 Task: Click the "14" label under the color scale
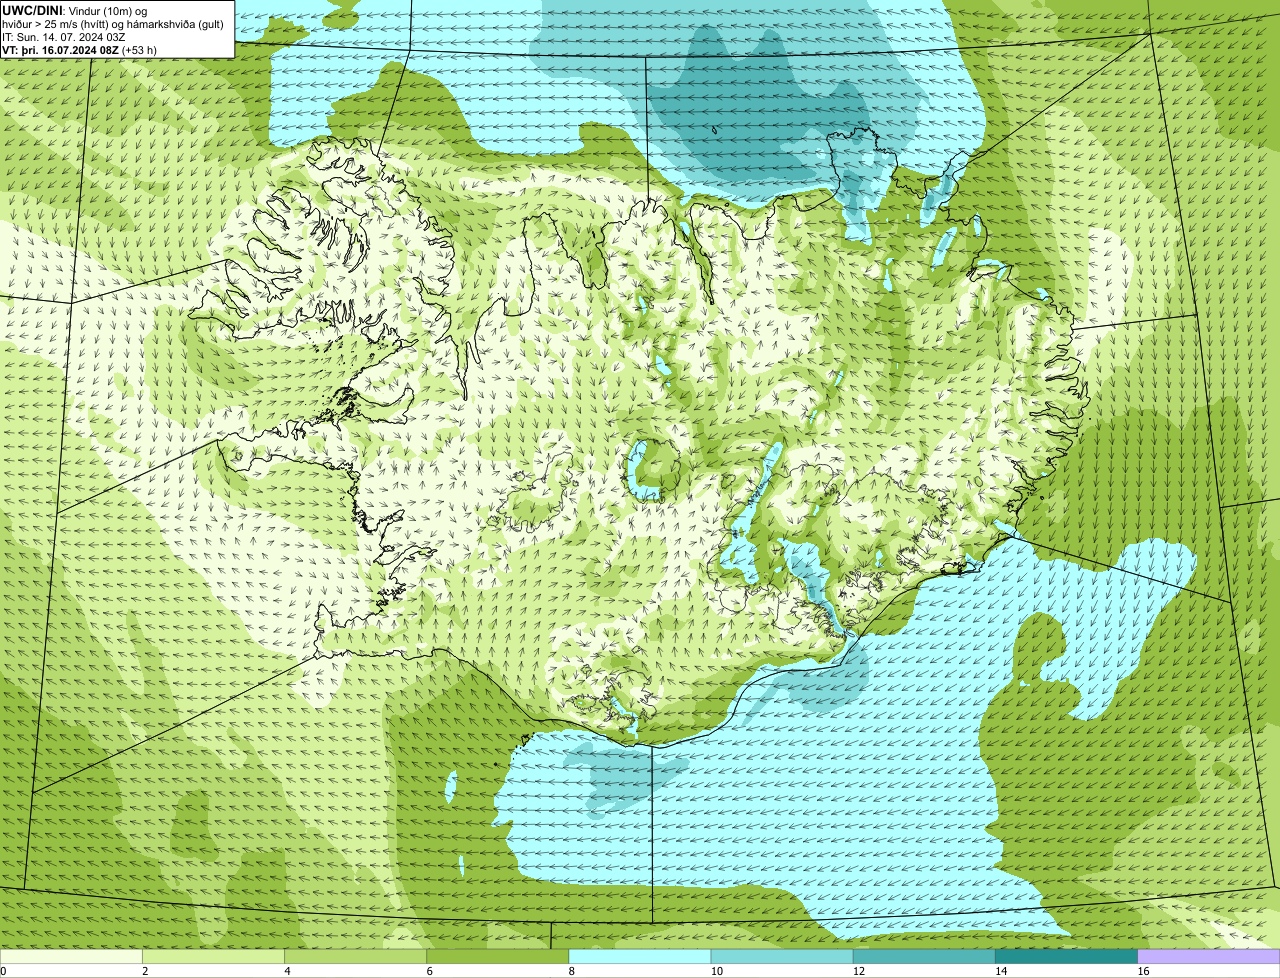1001,971
